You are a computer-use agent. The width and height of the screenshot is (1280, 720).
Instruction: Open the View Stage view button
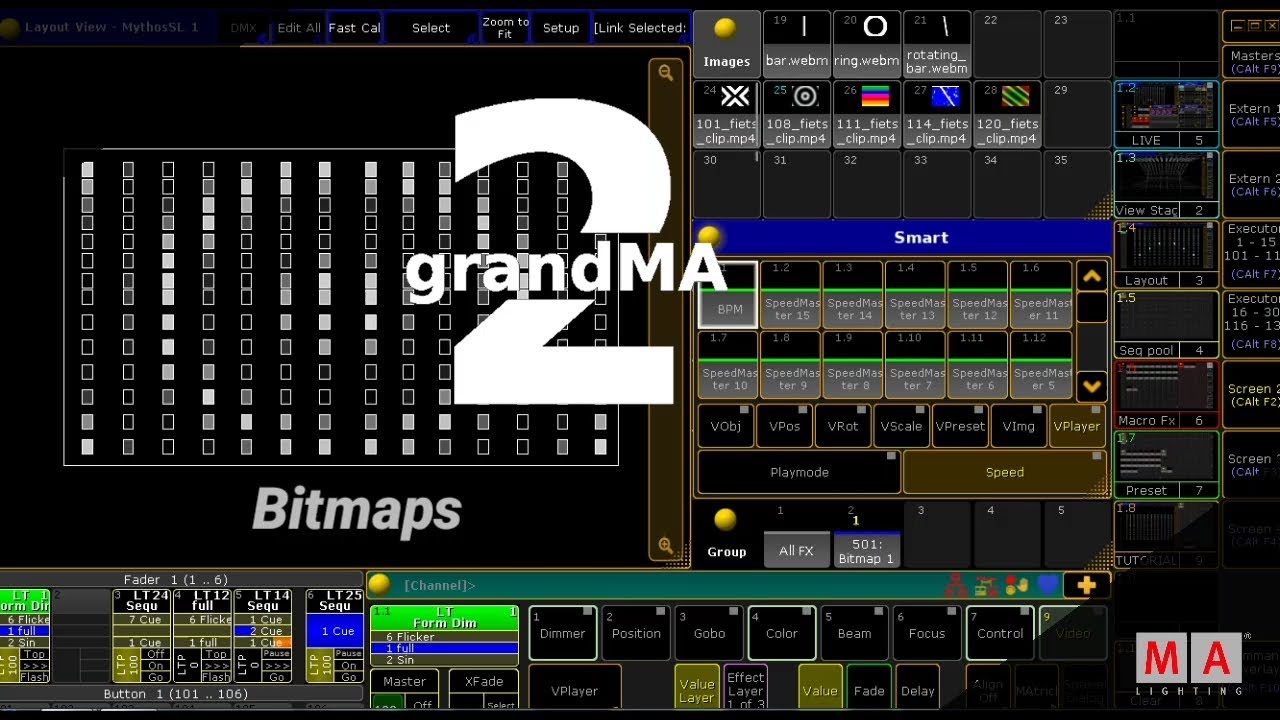tap(1166, 184)
